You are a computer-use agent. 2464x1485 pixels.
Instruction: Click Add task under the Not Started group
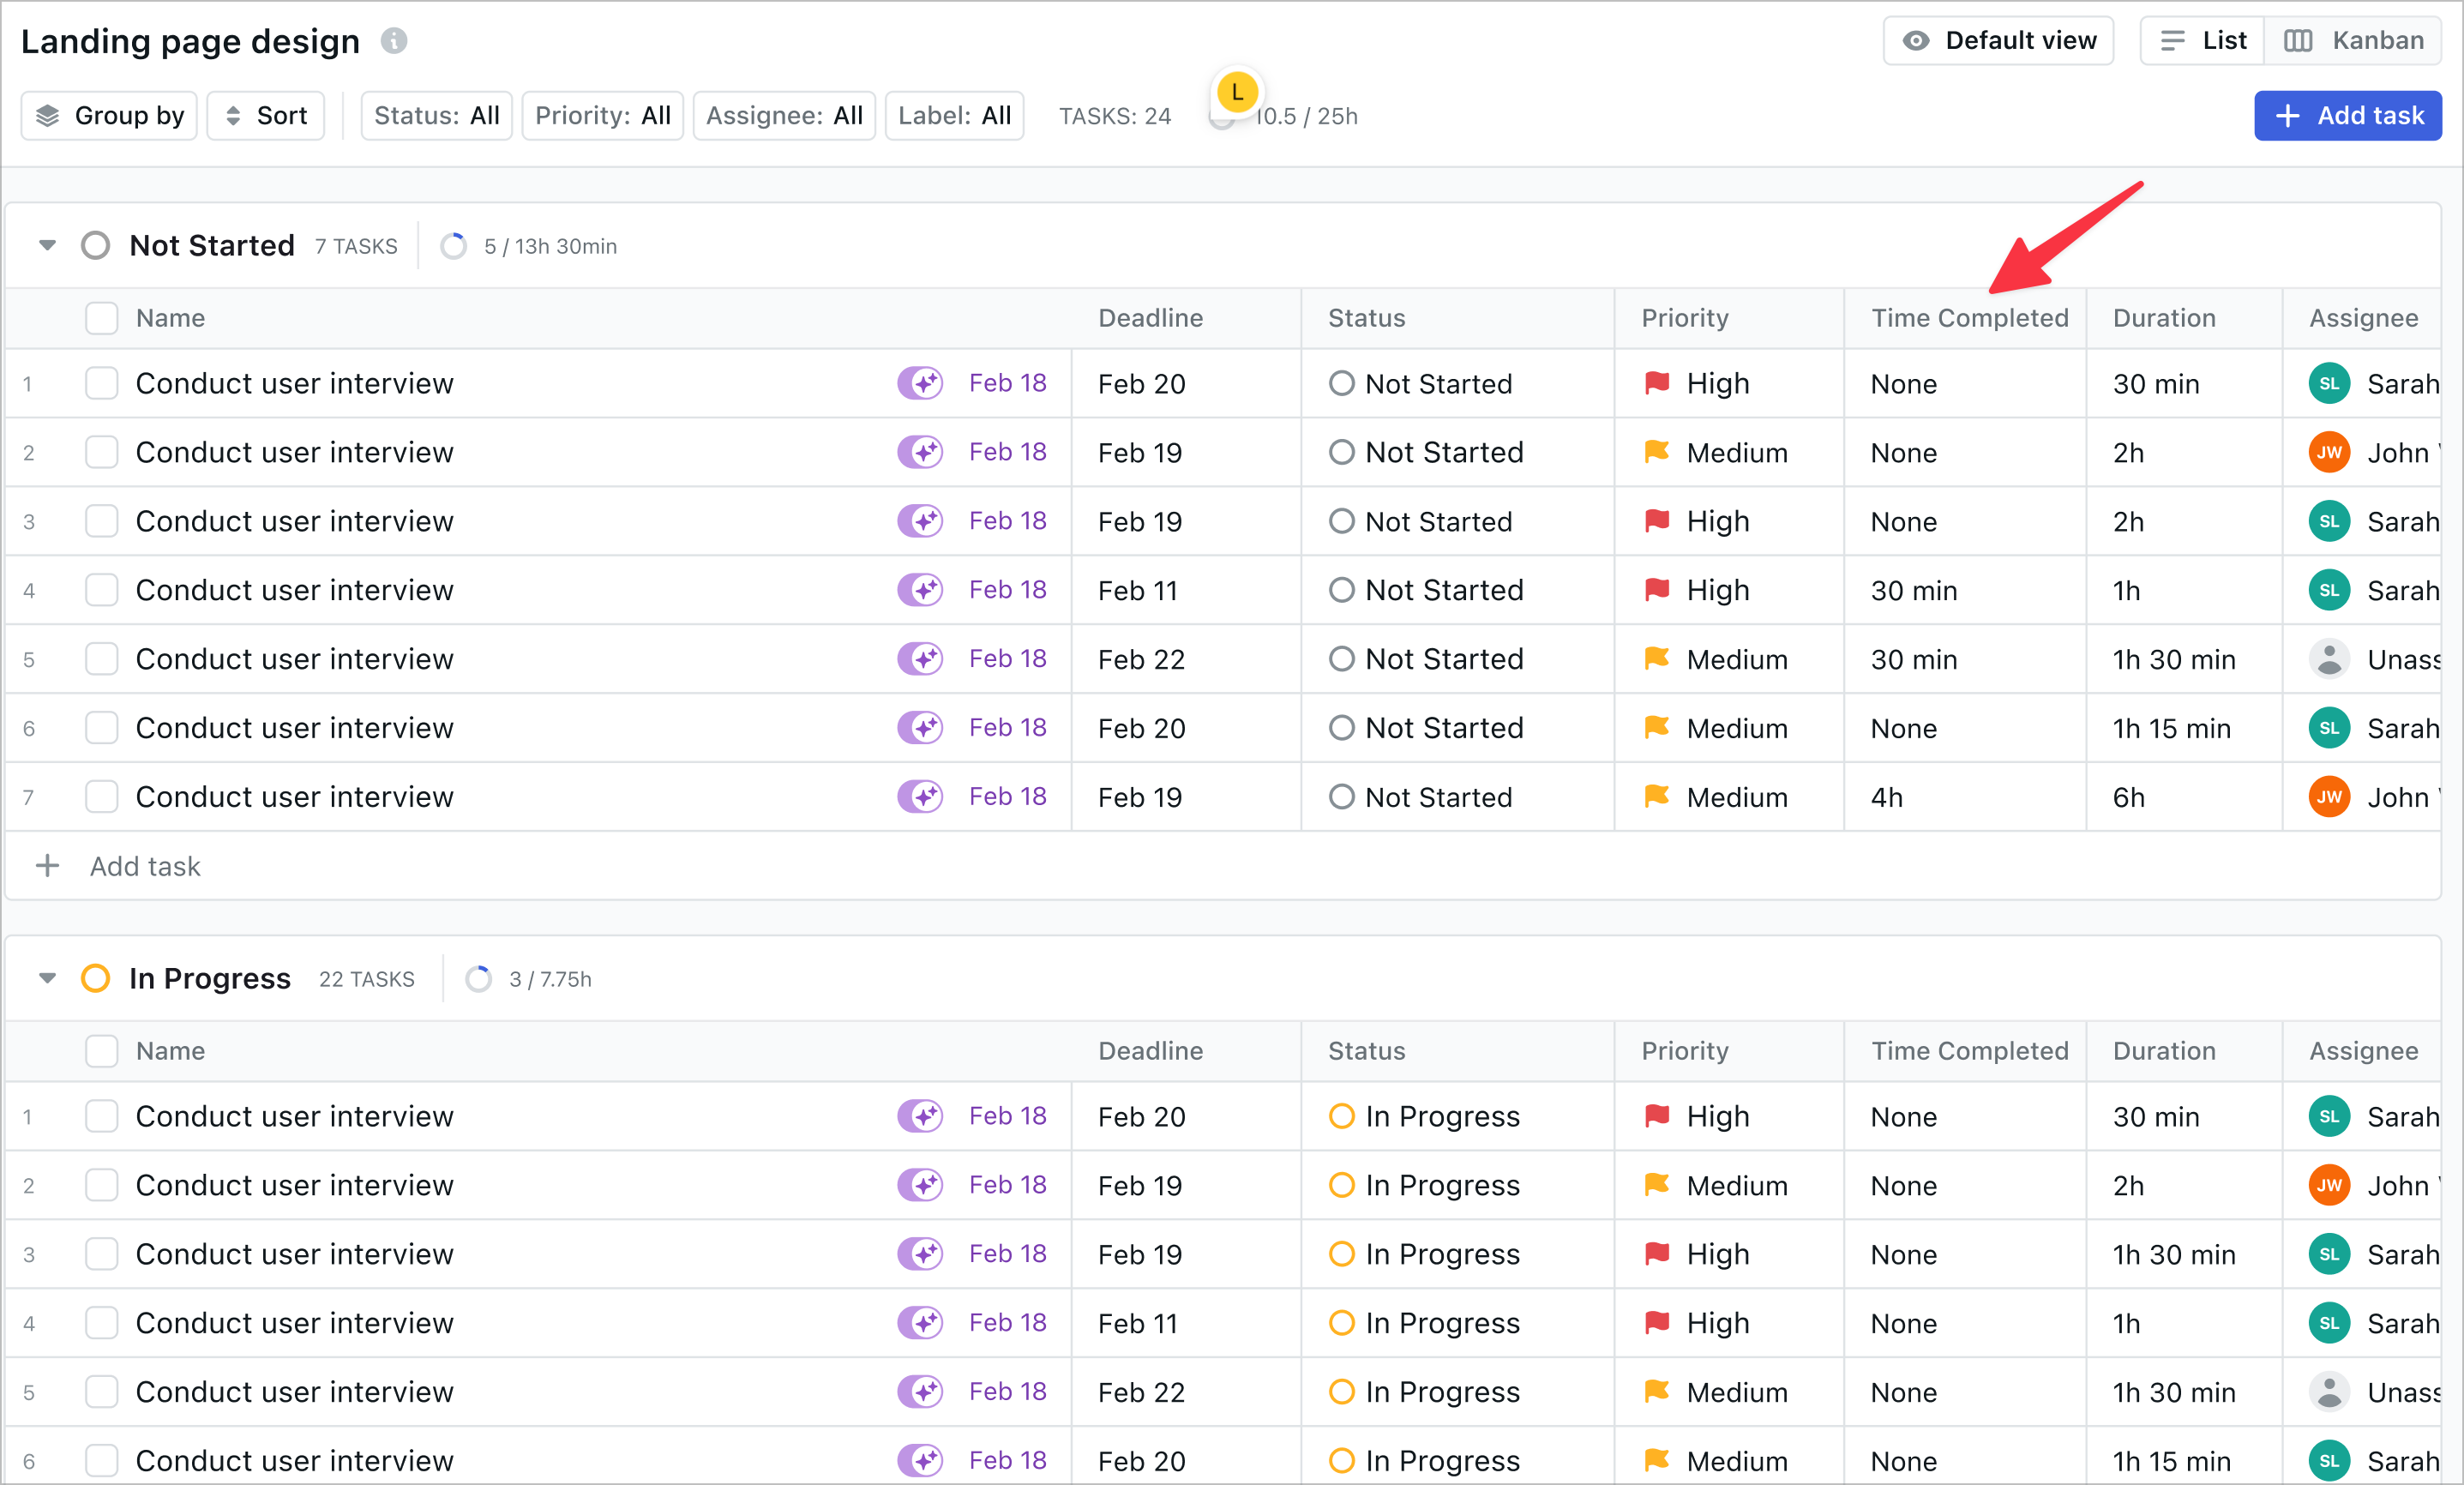144,865
